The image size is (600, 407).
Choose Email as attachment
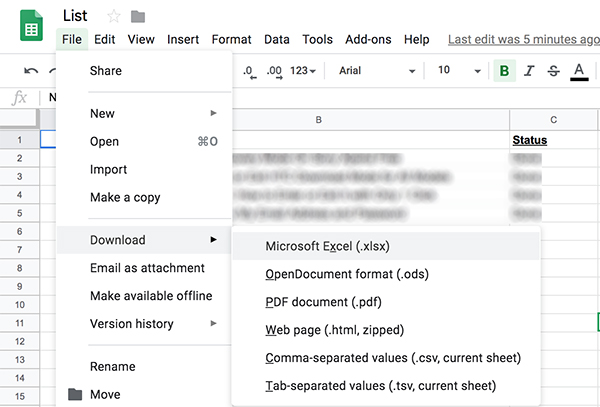point(144,268)
